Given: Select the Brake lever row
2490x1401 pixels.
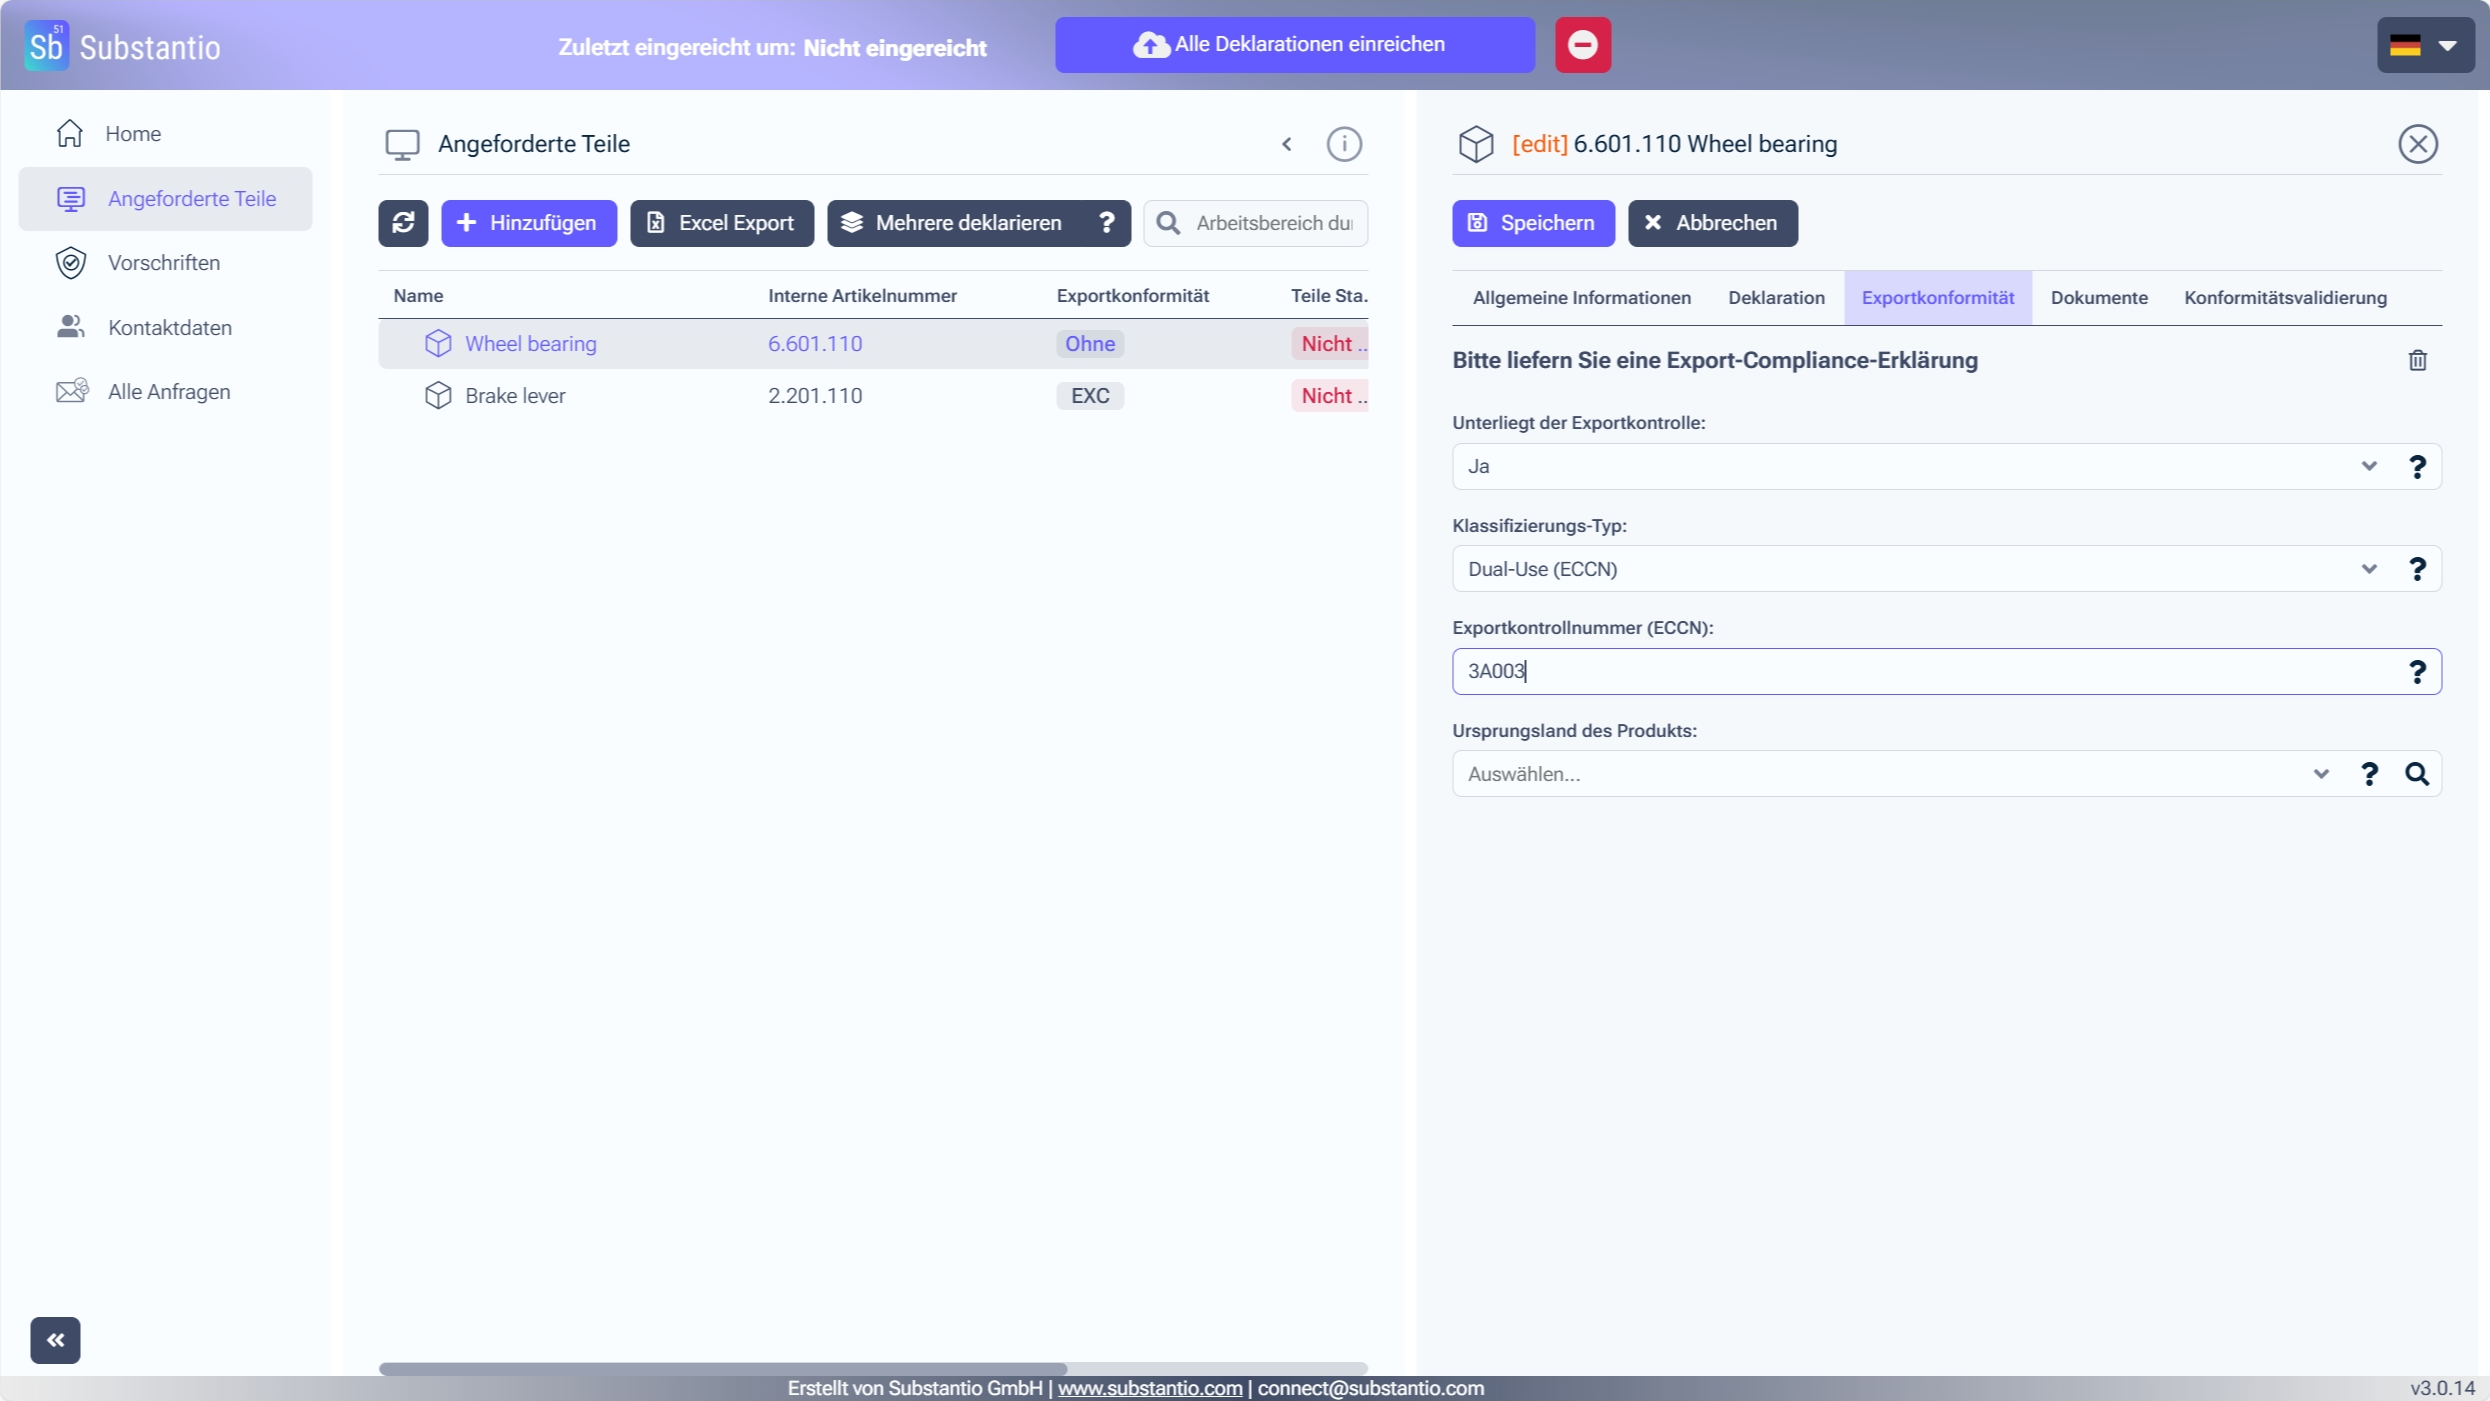Looking at the screenshot, I should 515,396.
